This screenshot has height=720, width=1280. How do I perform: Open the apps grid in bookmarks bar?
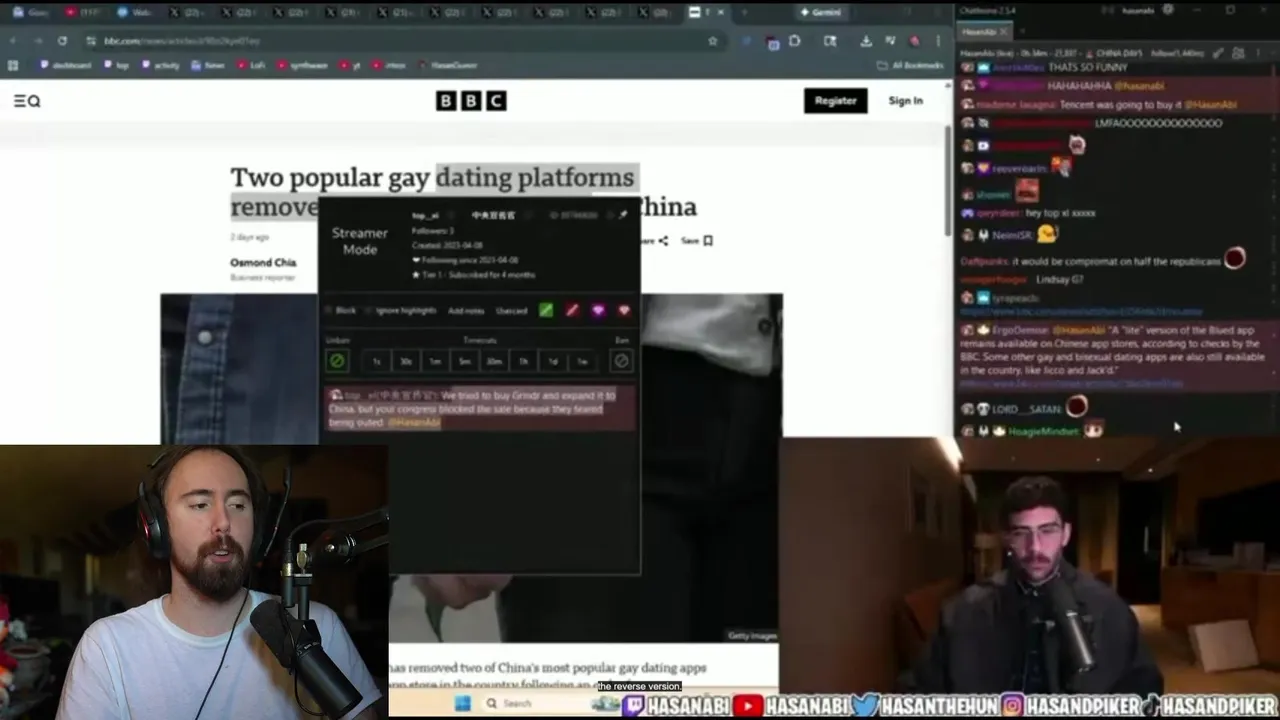pyautogui.click(x=13, y=65)
